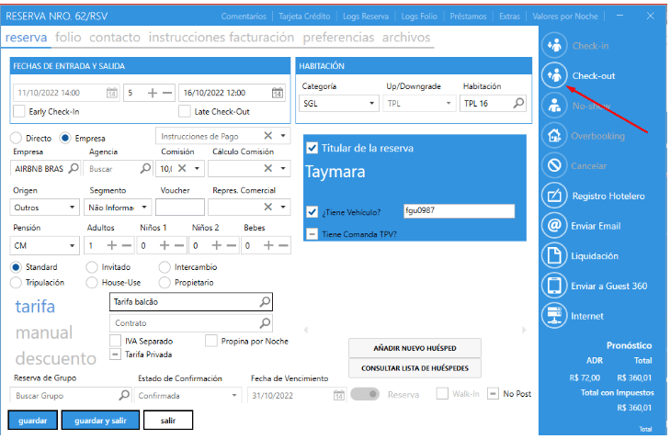Click the Liquidación document icon

(x=553, y=256)
